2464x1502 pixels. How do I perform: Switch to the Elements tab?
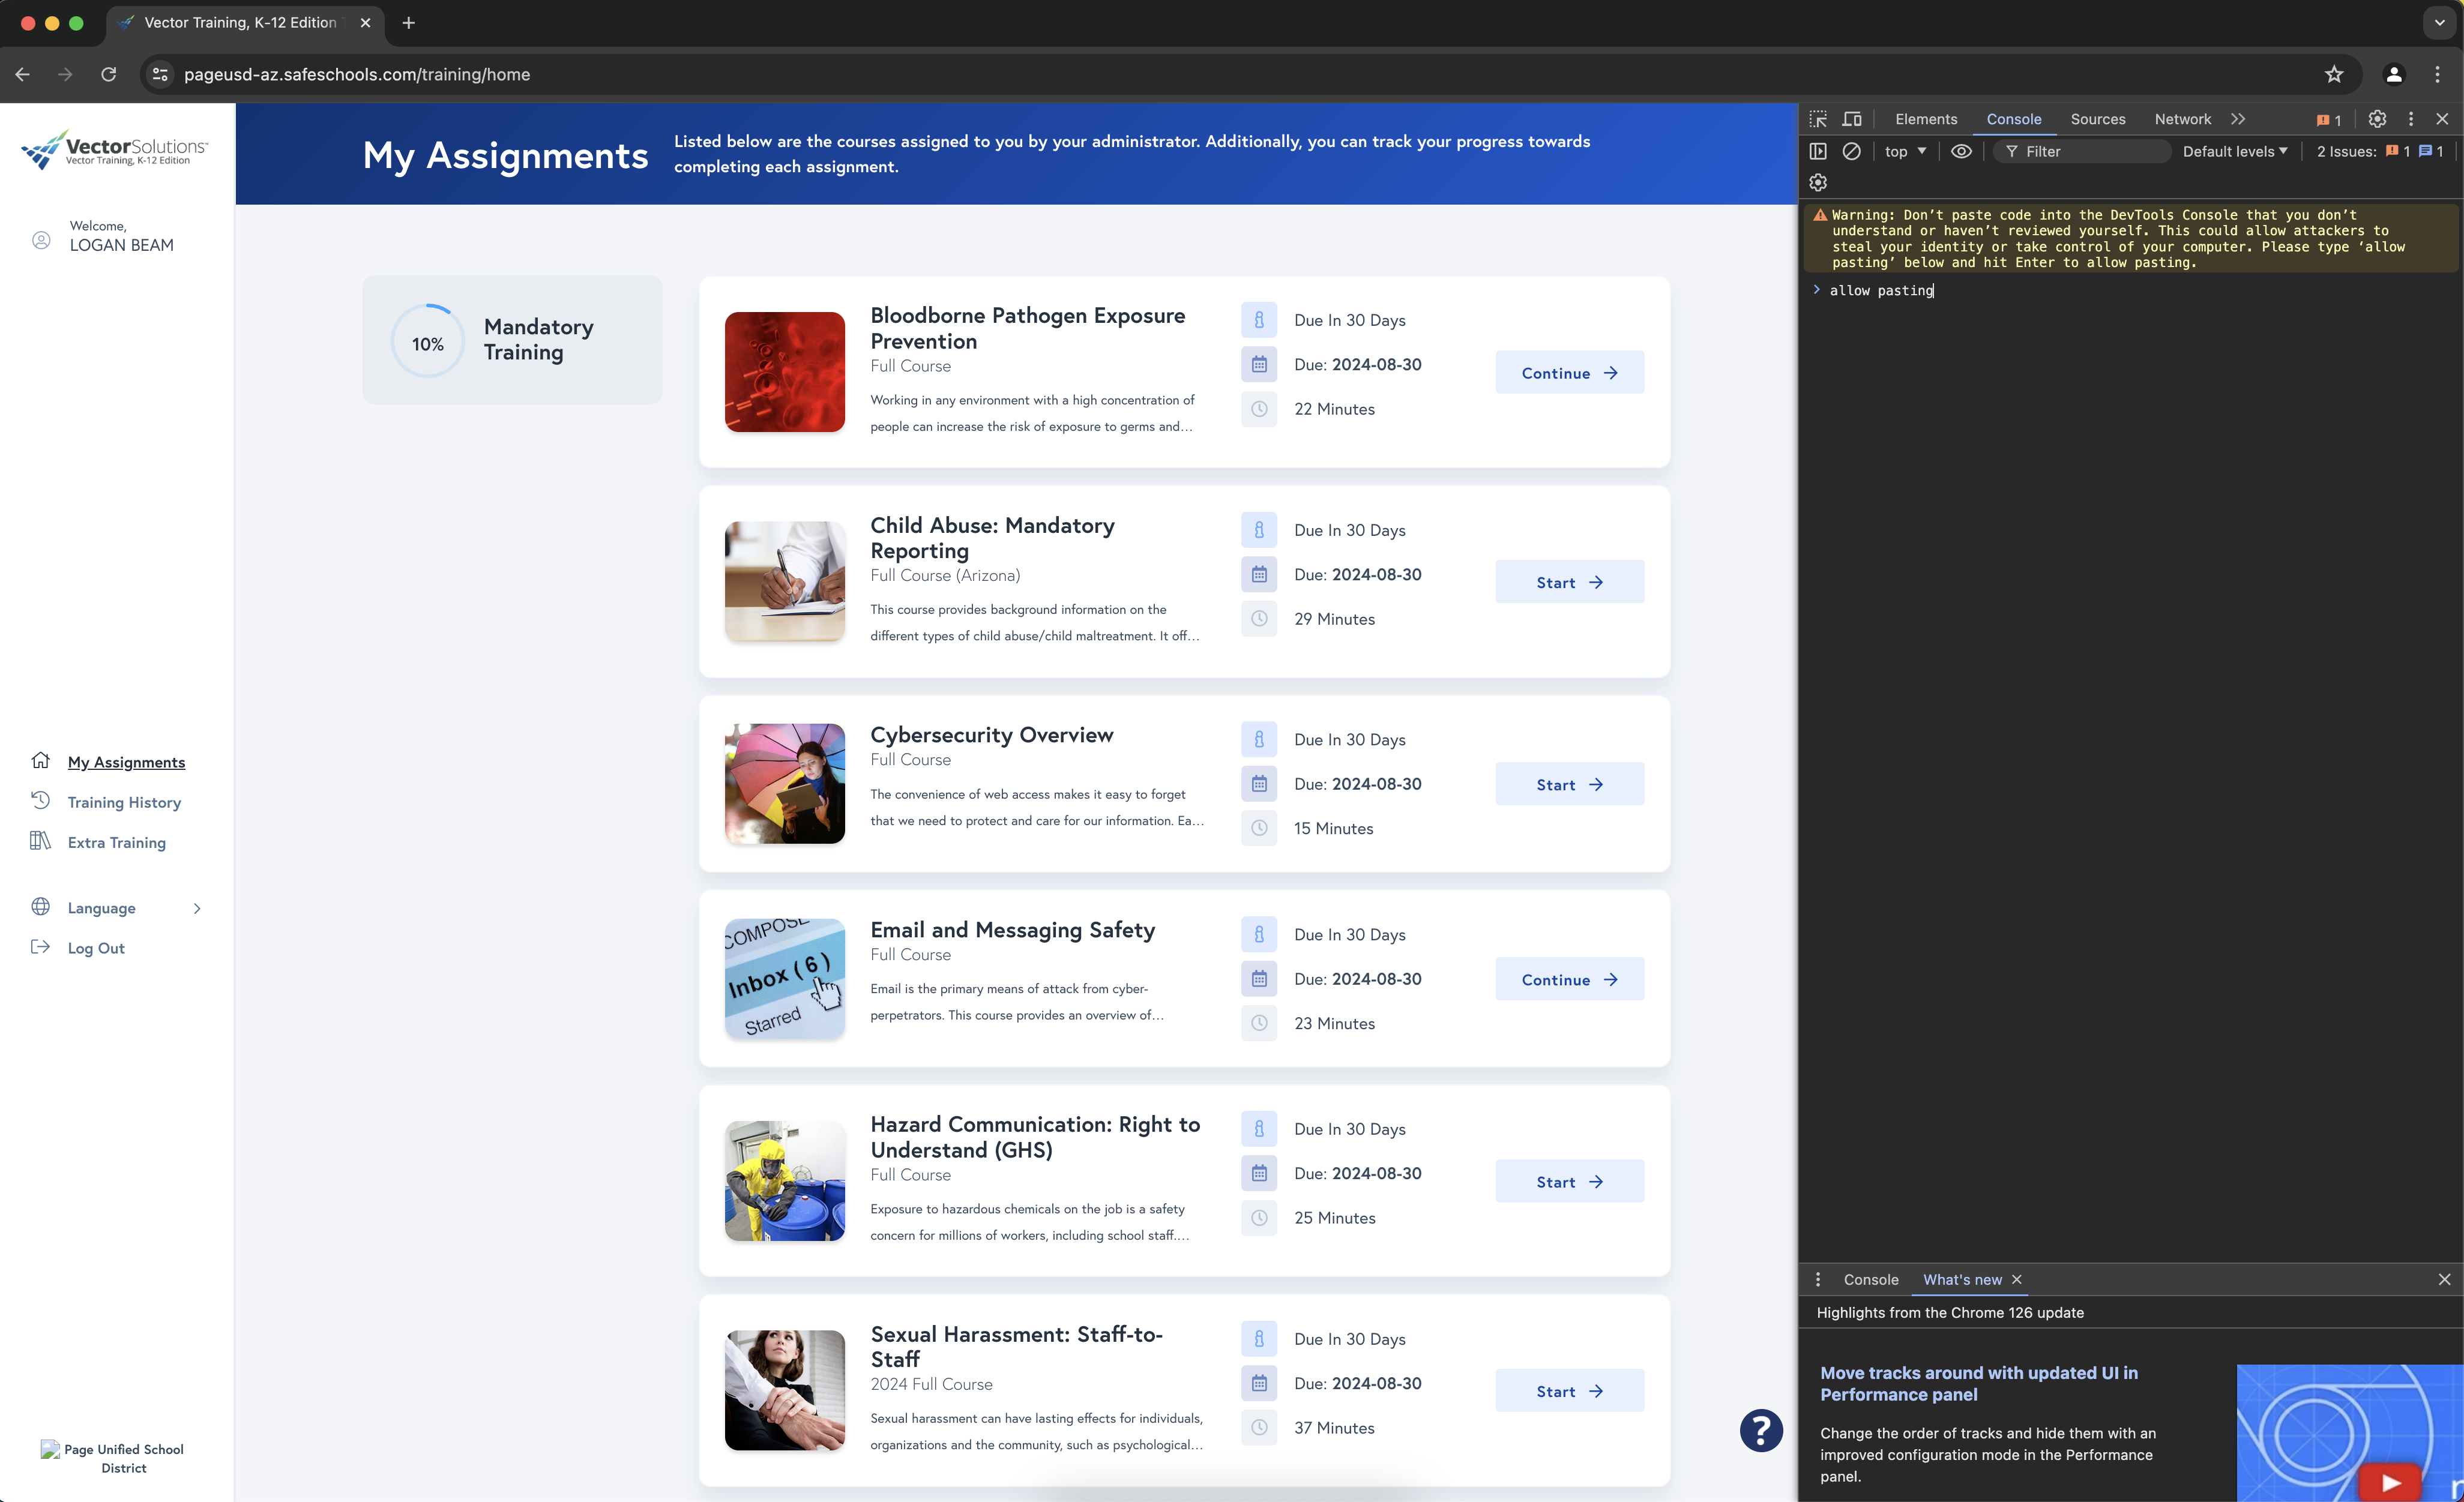[x=1926, y=119]
